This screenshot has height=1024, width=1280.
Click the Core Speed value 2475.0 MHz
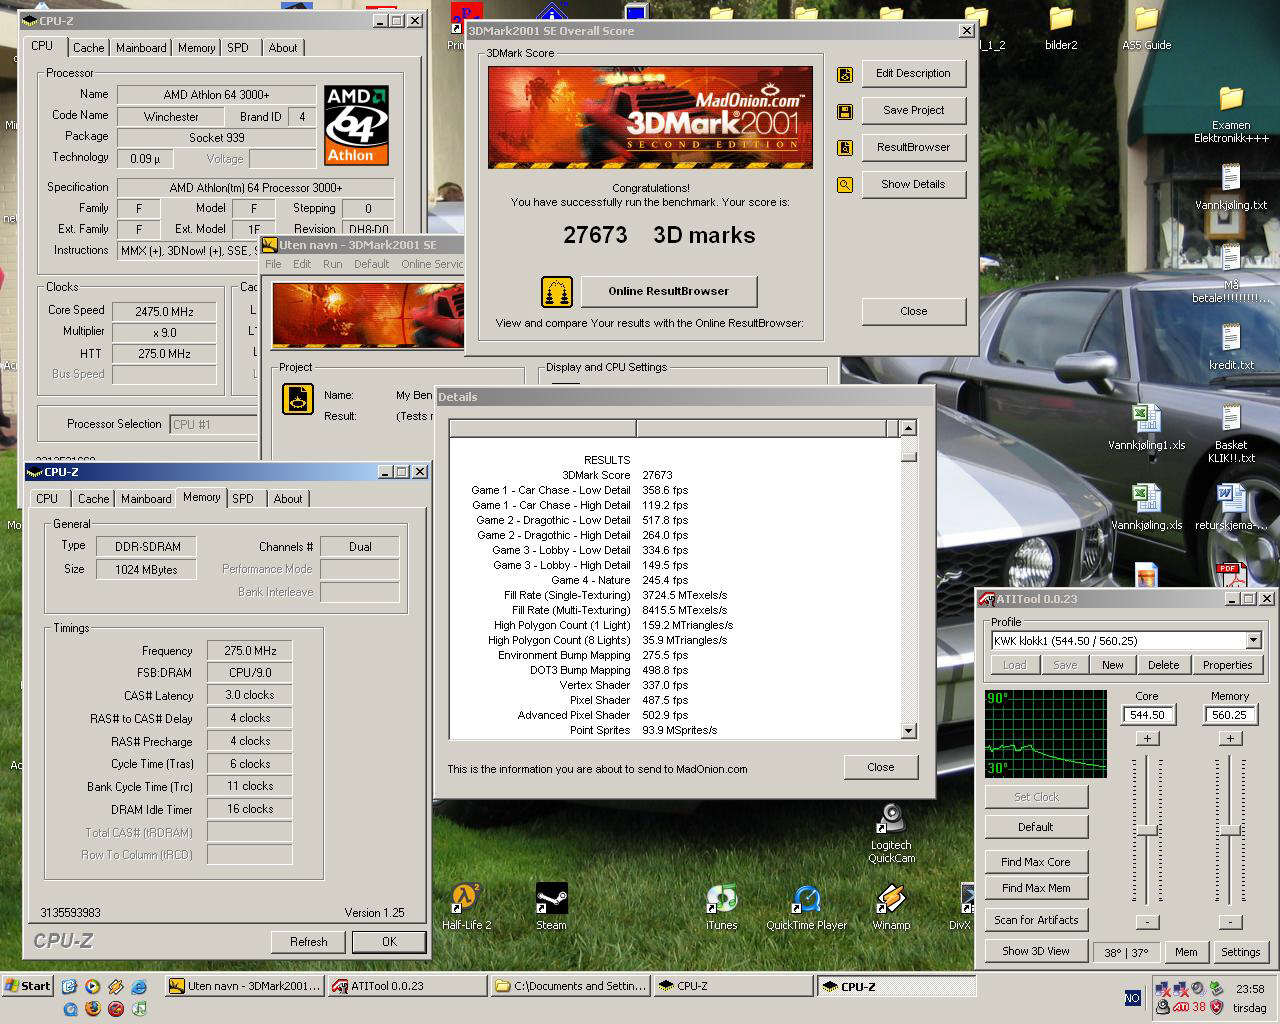165,312
